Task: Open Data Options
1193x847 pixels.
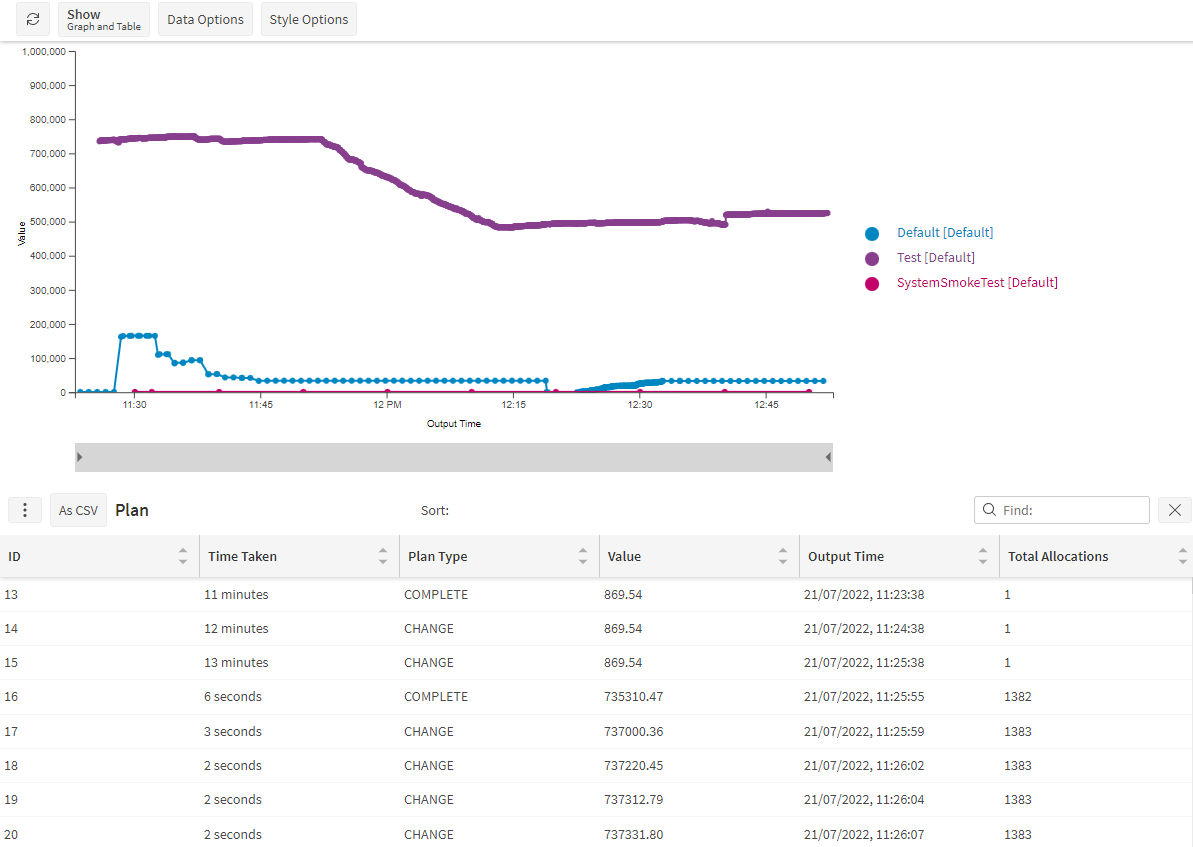Action: [205, 19]
